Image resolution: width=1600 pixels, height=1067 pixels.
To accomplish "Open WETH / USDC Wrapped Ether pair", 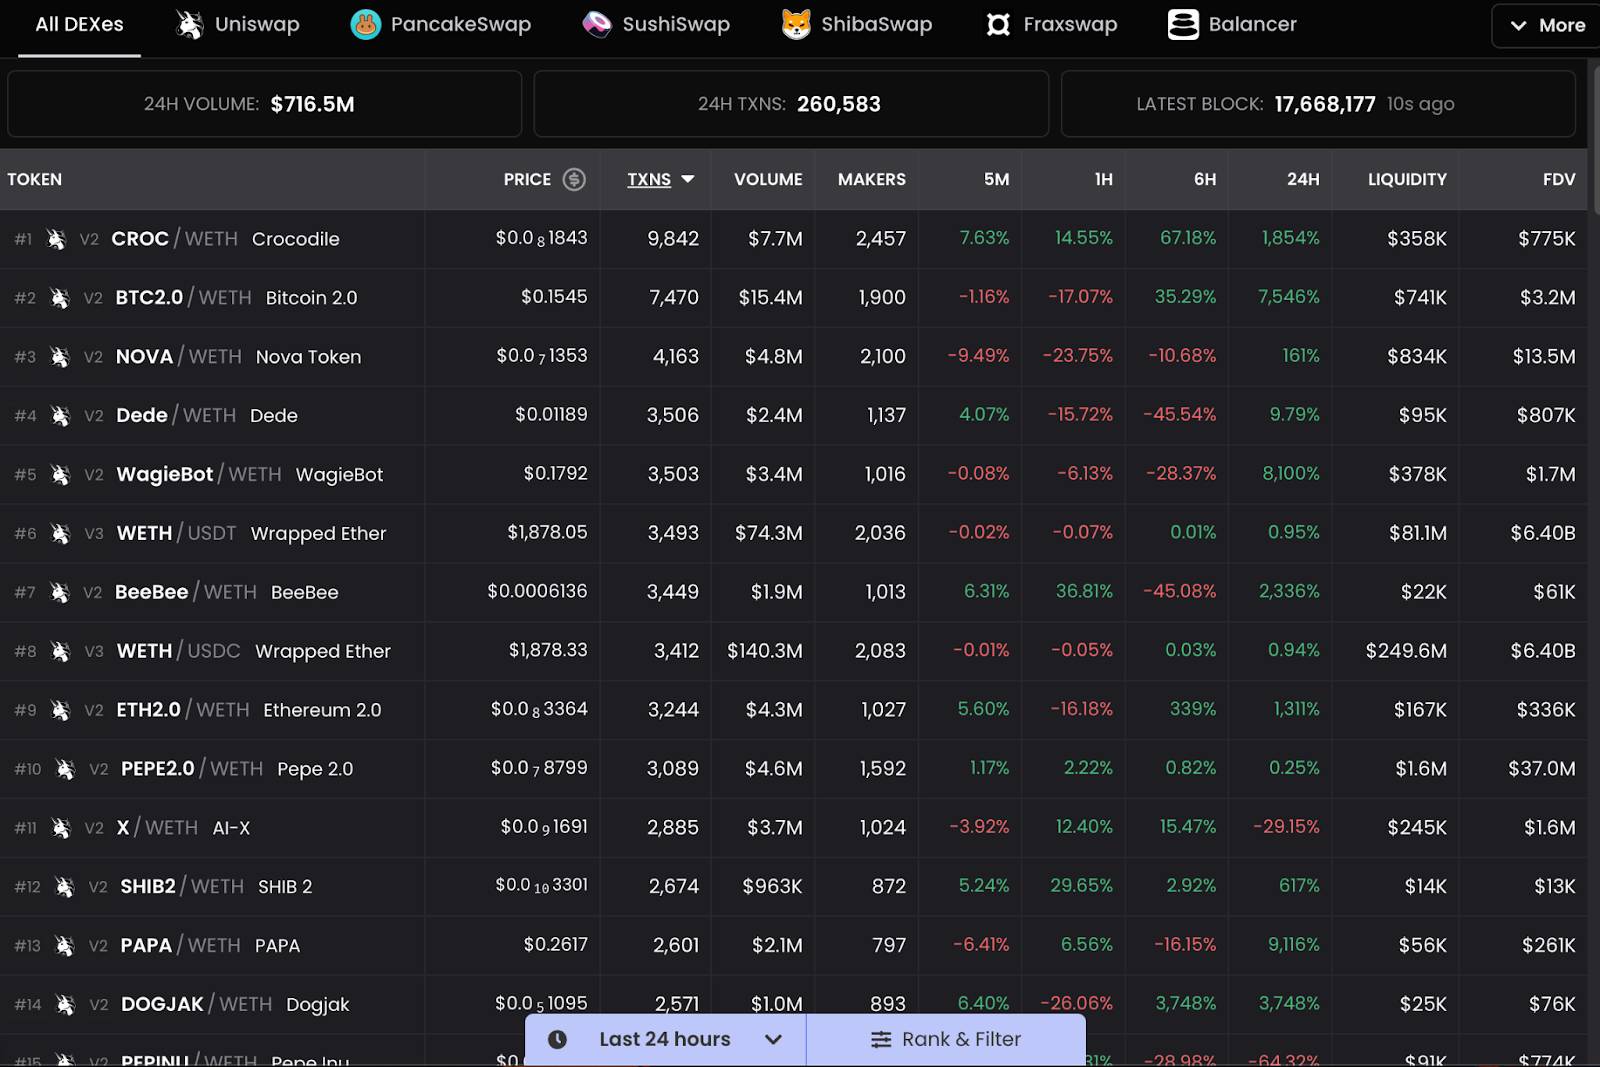I will (x=794, y=652).
